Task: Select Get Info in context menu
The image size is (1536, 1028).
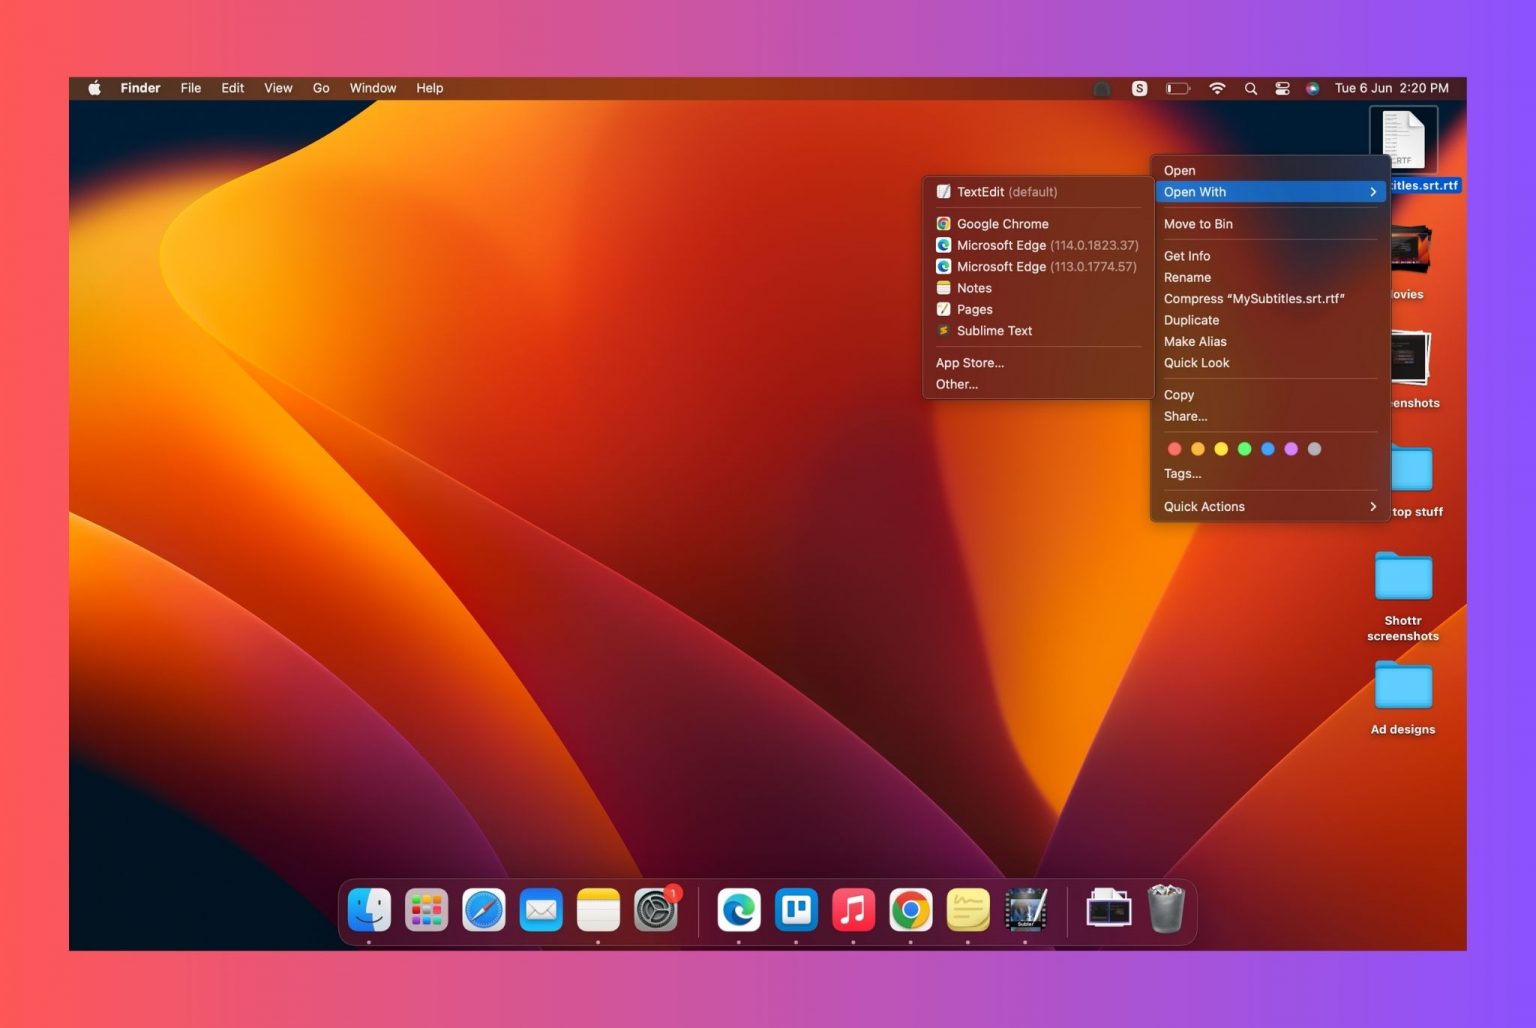Action: pyautogui.click(x=1187, y=256)
